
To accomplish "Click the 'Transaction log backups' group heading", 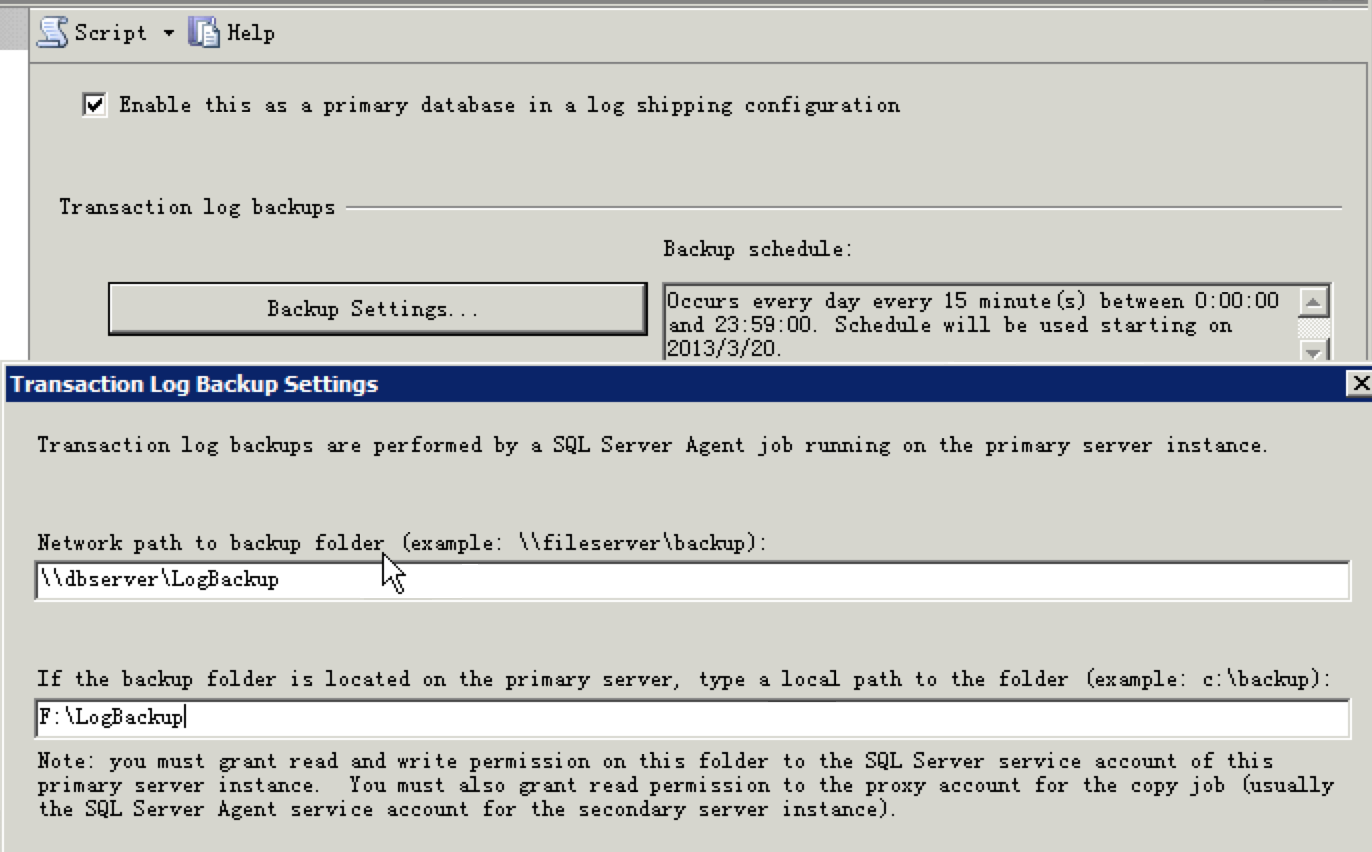I will click(x=197, y=207).
